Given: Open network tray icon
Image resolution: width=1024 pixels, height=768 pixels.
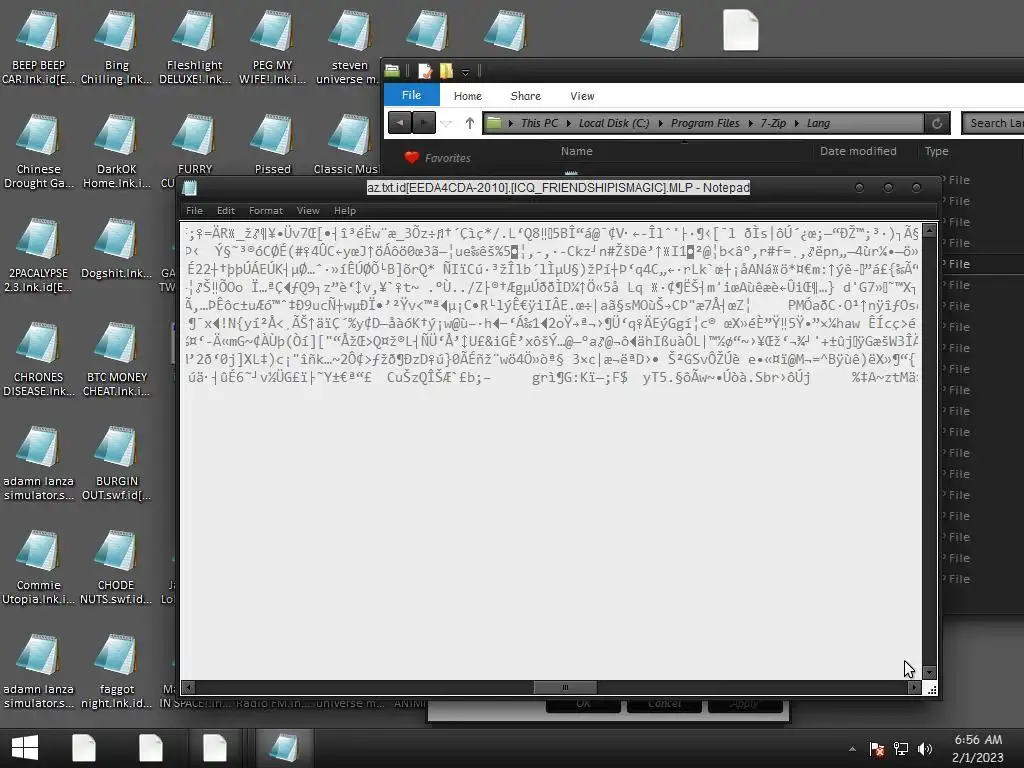Looking at the screenshot, I should click(x=901, y=749).
